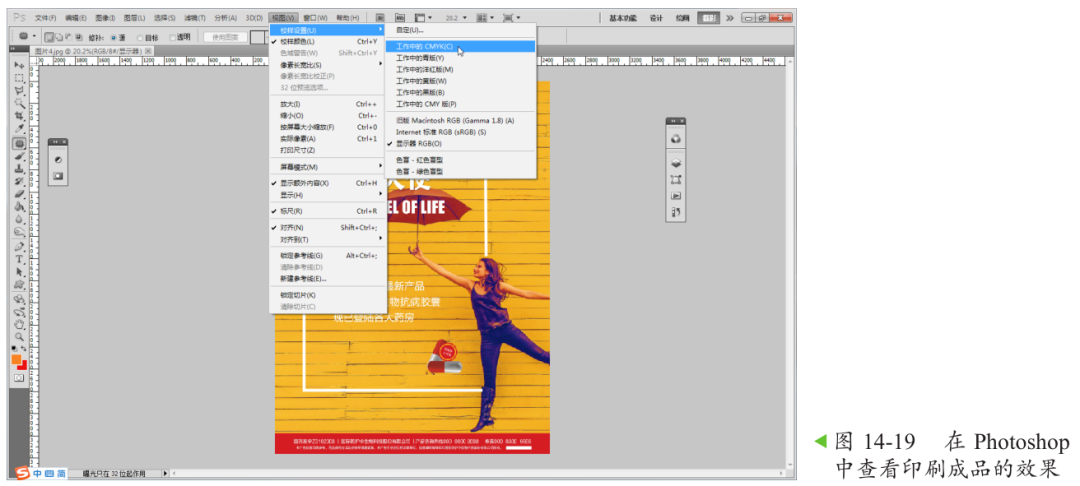This screenshot has height=486, width=1080.
Task: Open the 文件 menu
Action: 45,18
